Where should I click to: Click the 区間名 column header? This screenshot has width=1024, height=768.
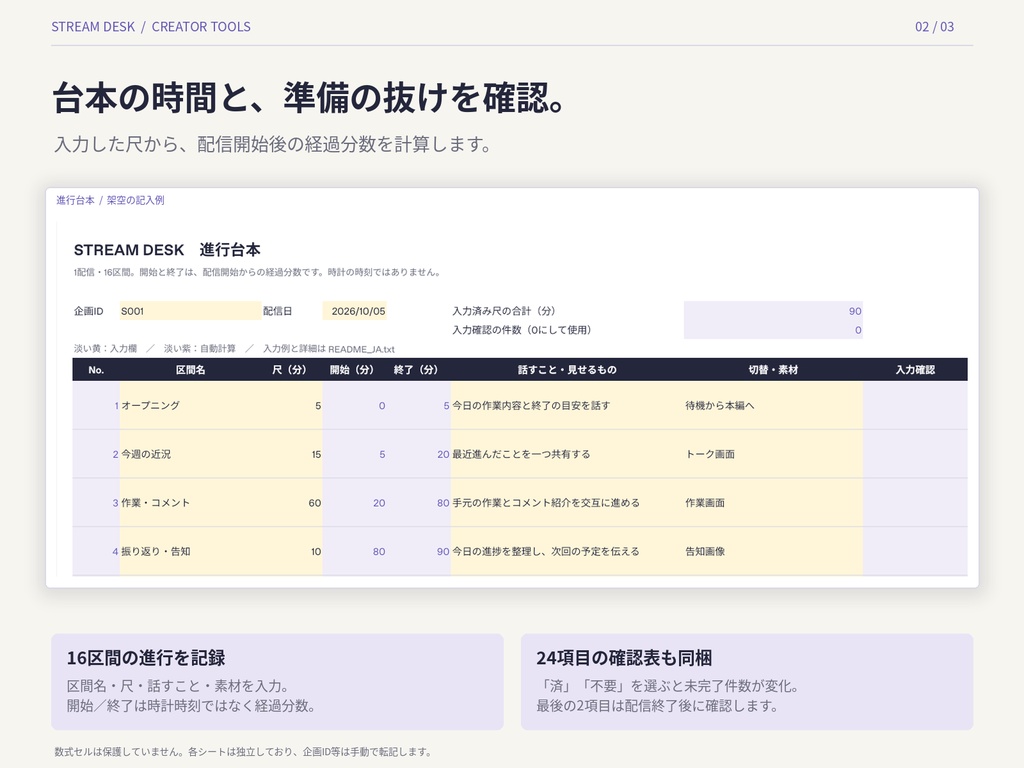coord(190,370)
